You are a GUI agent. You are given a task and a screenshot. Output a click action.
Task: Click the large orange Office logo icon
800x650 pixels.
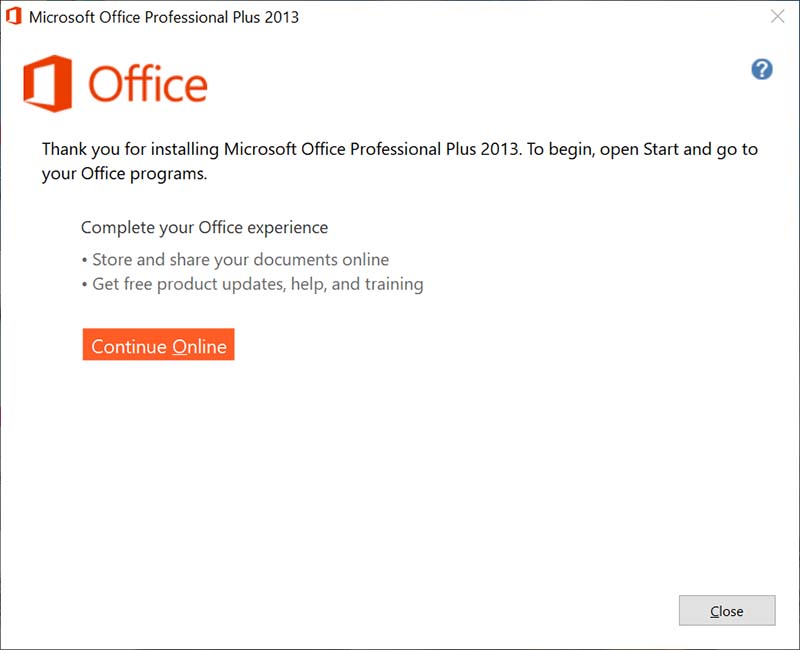pyautogui.click(x=47, y=83)
